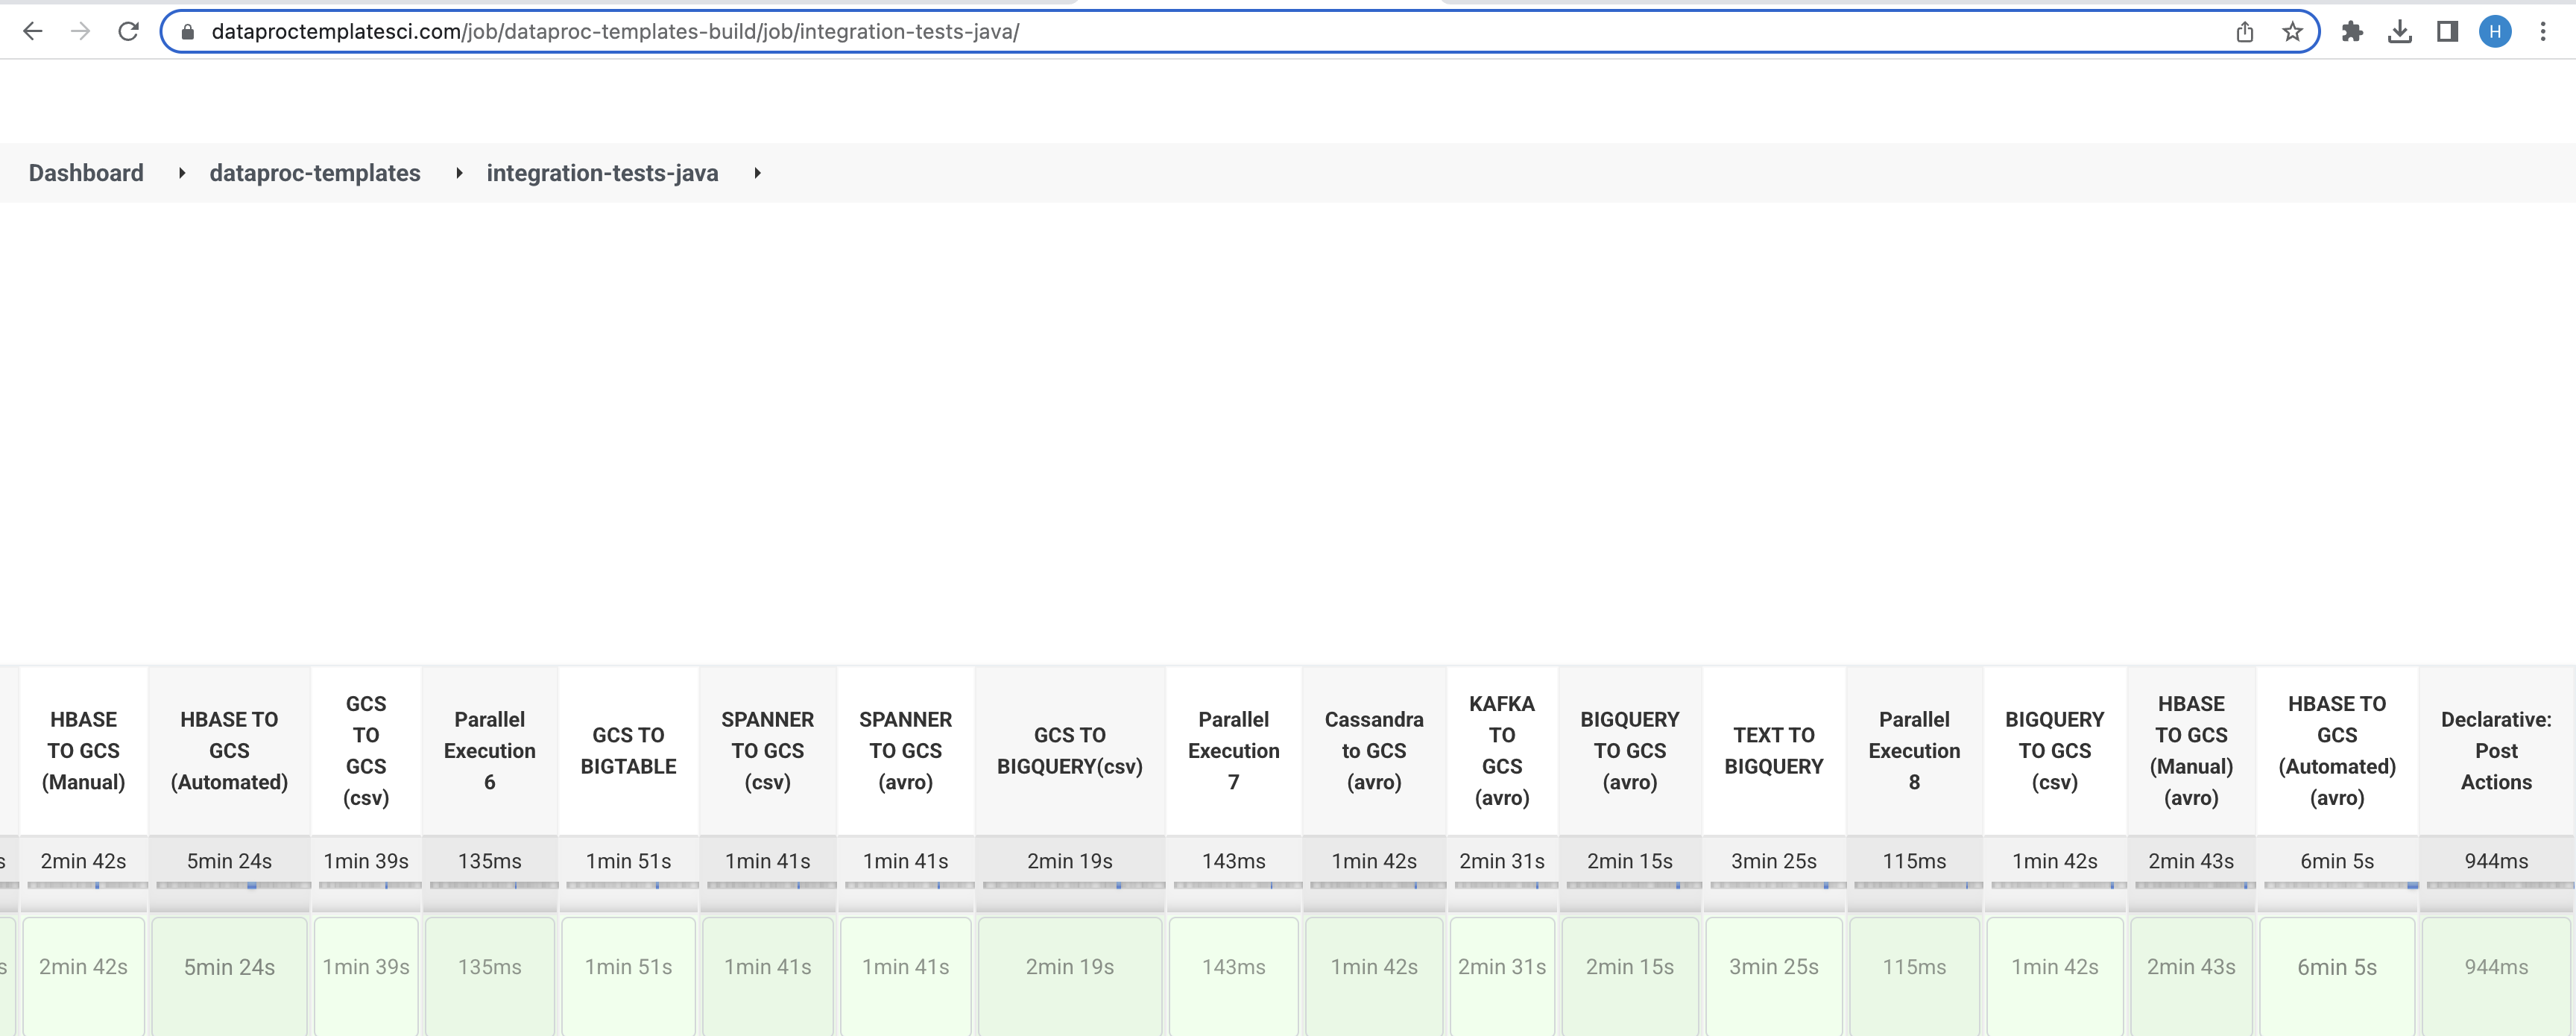Select the Cassandra to GCS (avro) header
The height and width of the screenshot is (1036, 2576).
coord(1374,750)
